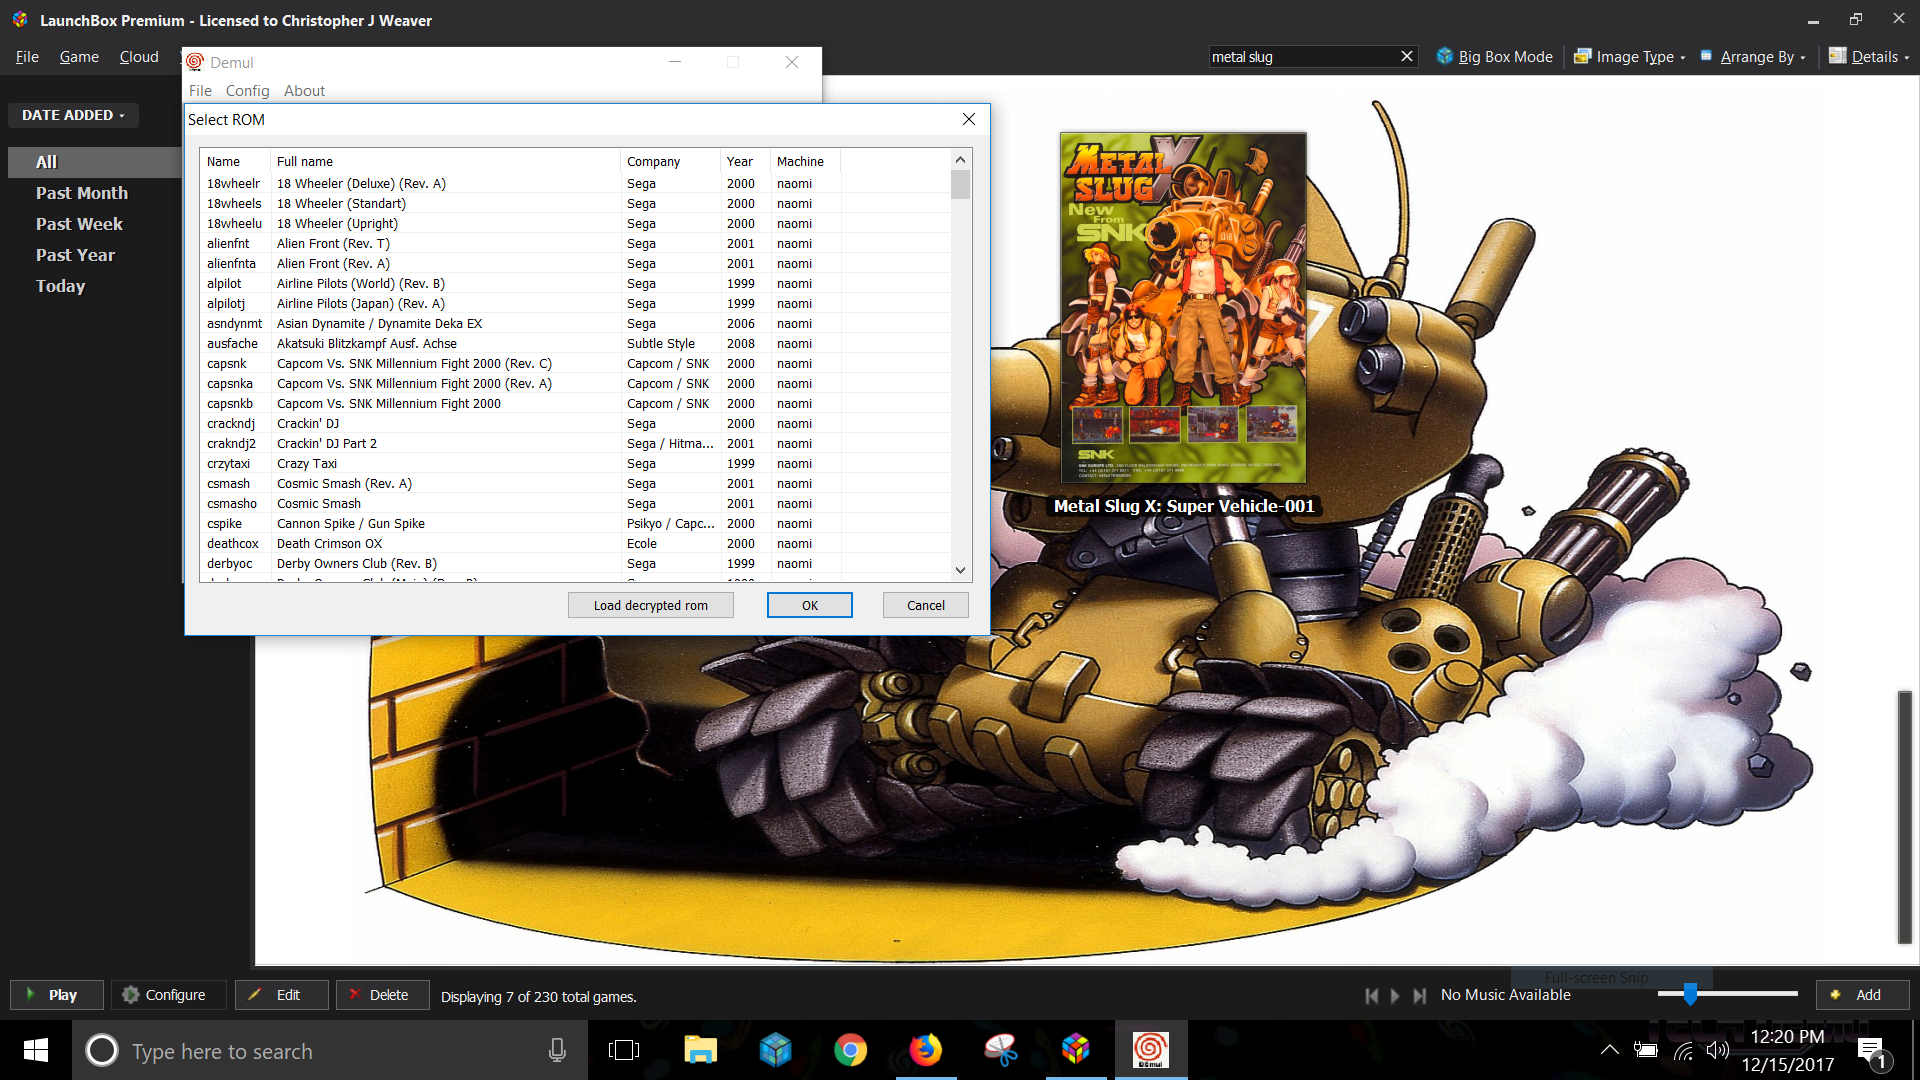Expand the Arrange By dropdown

[1753, 57]
